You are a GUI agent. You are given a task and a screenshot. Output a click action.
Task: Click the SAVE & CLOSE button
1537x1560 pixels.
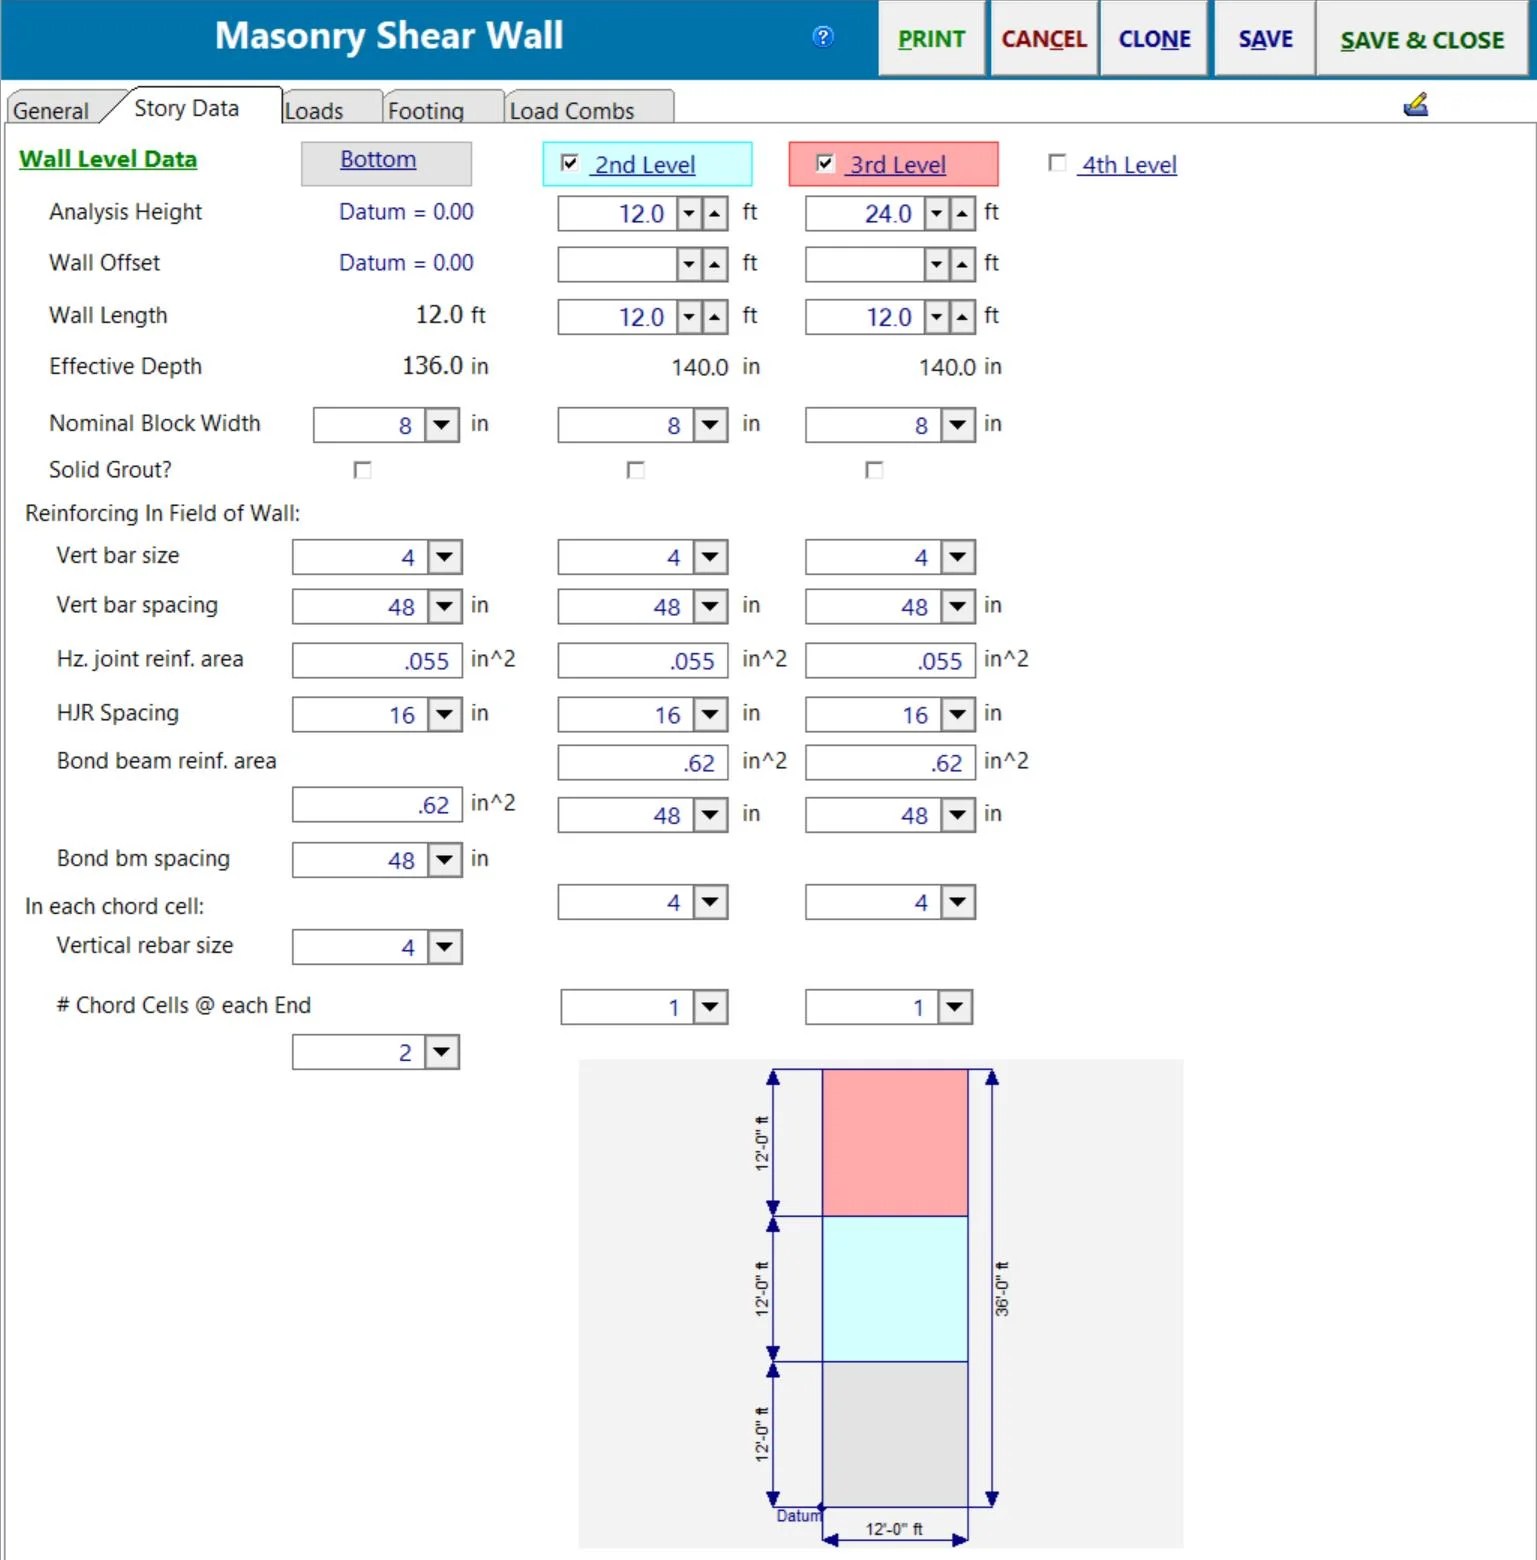(x=1423, y=40)
